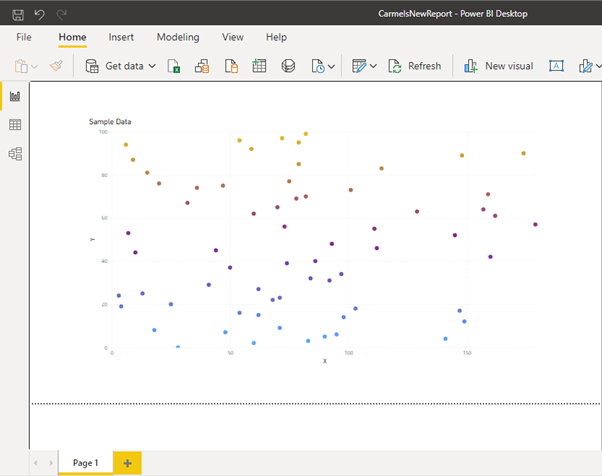Open the Enter data table icon
The width and height of the screenshot is (602, 476).
259,66
